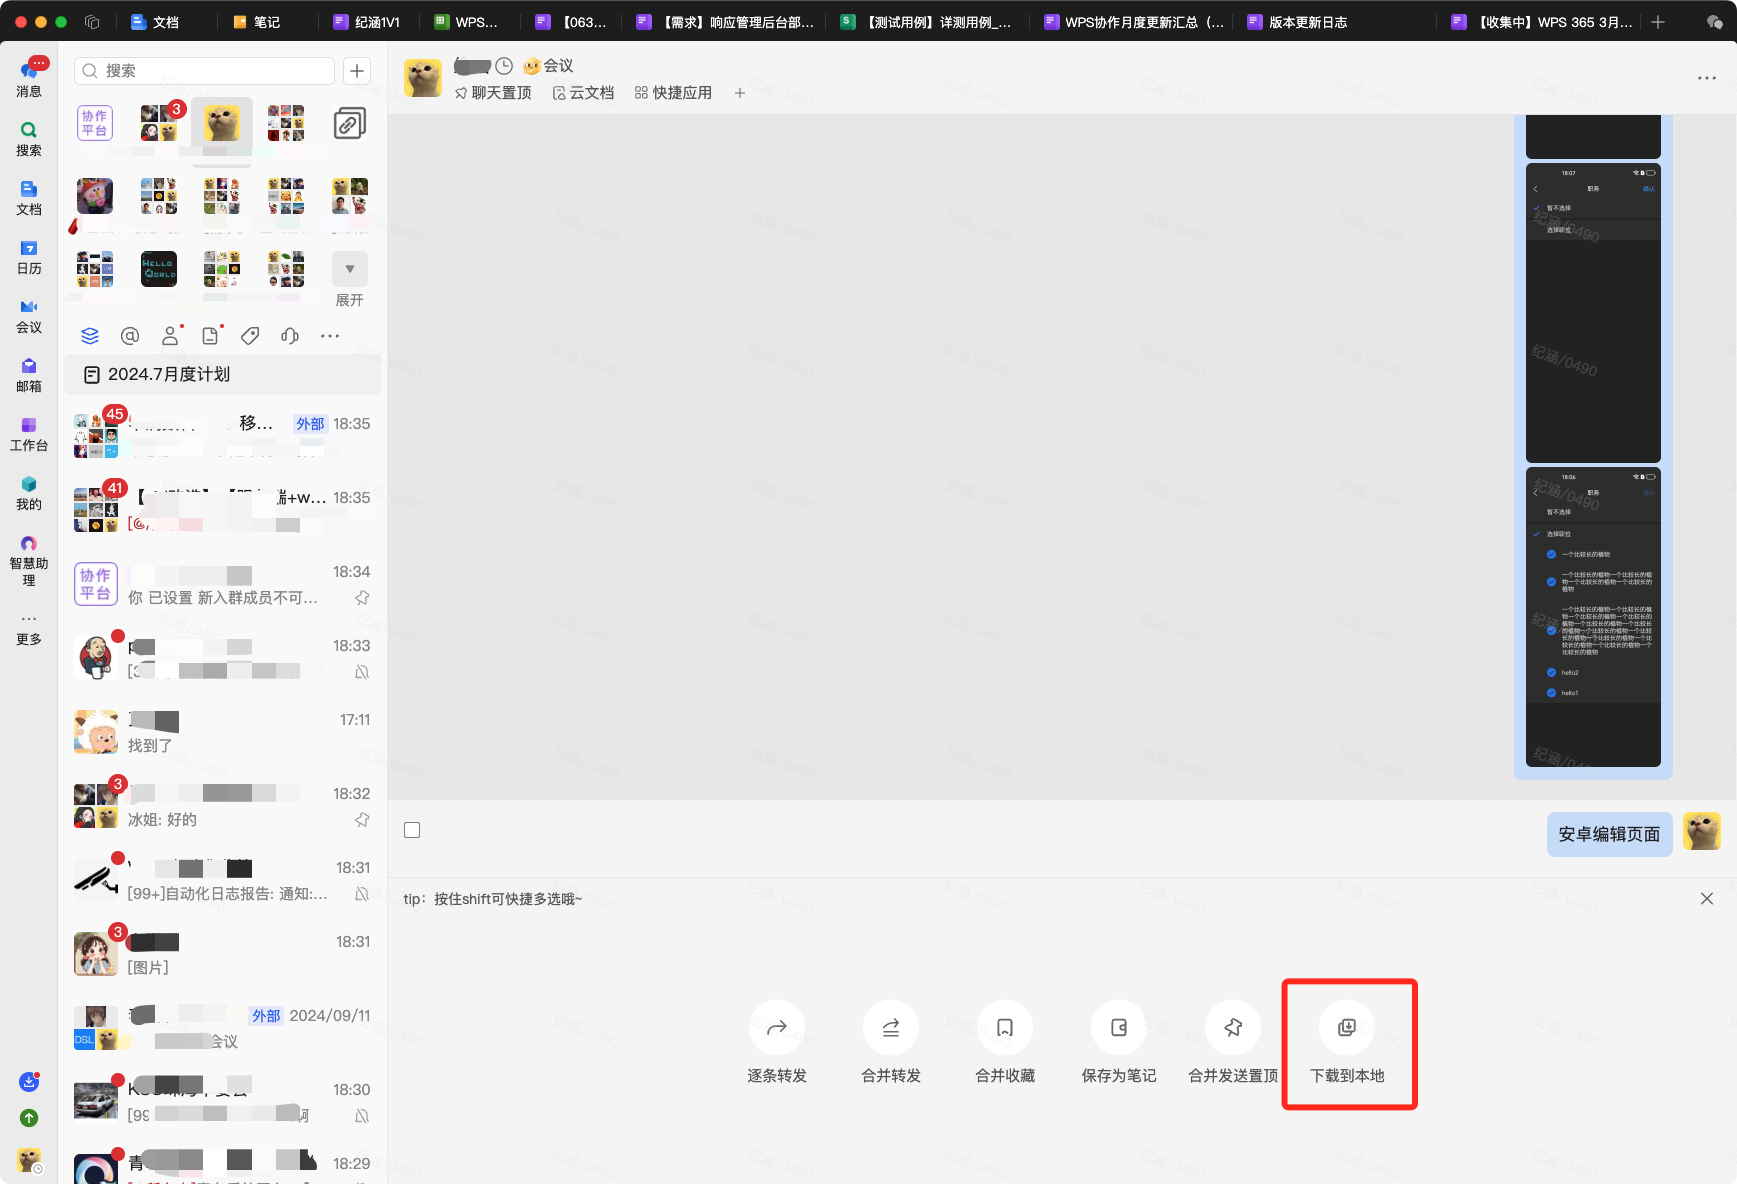Open 日历 calendar in left sidebar

29,256
